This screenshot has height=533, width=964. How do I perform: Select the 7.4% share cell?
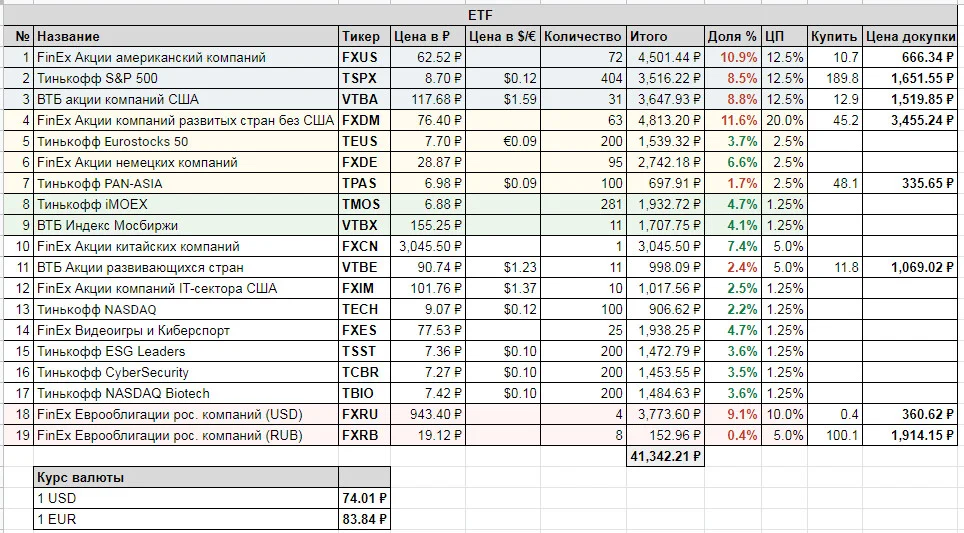pyautogui.click(x=733, y=247)
